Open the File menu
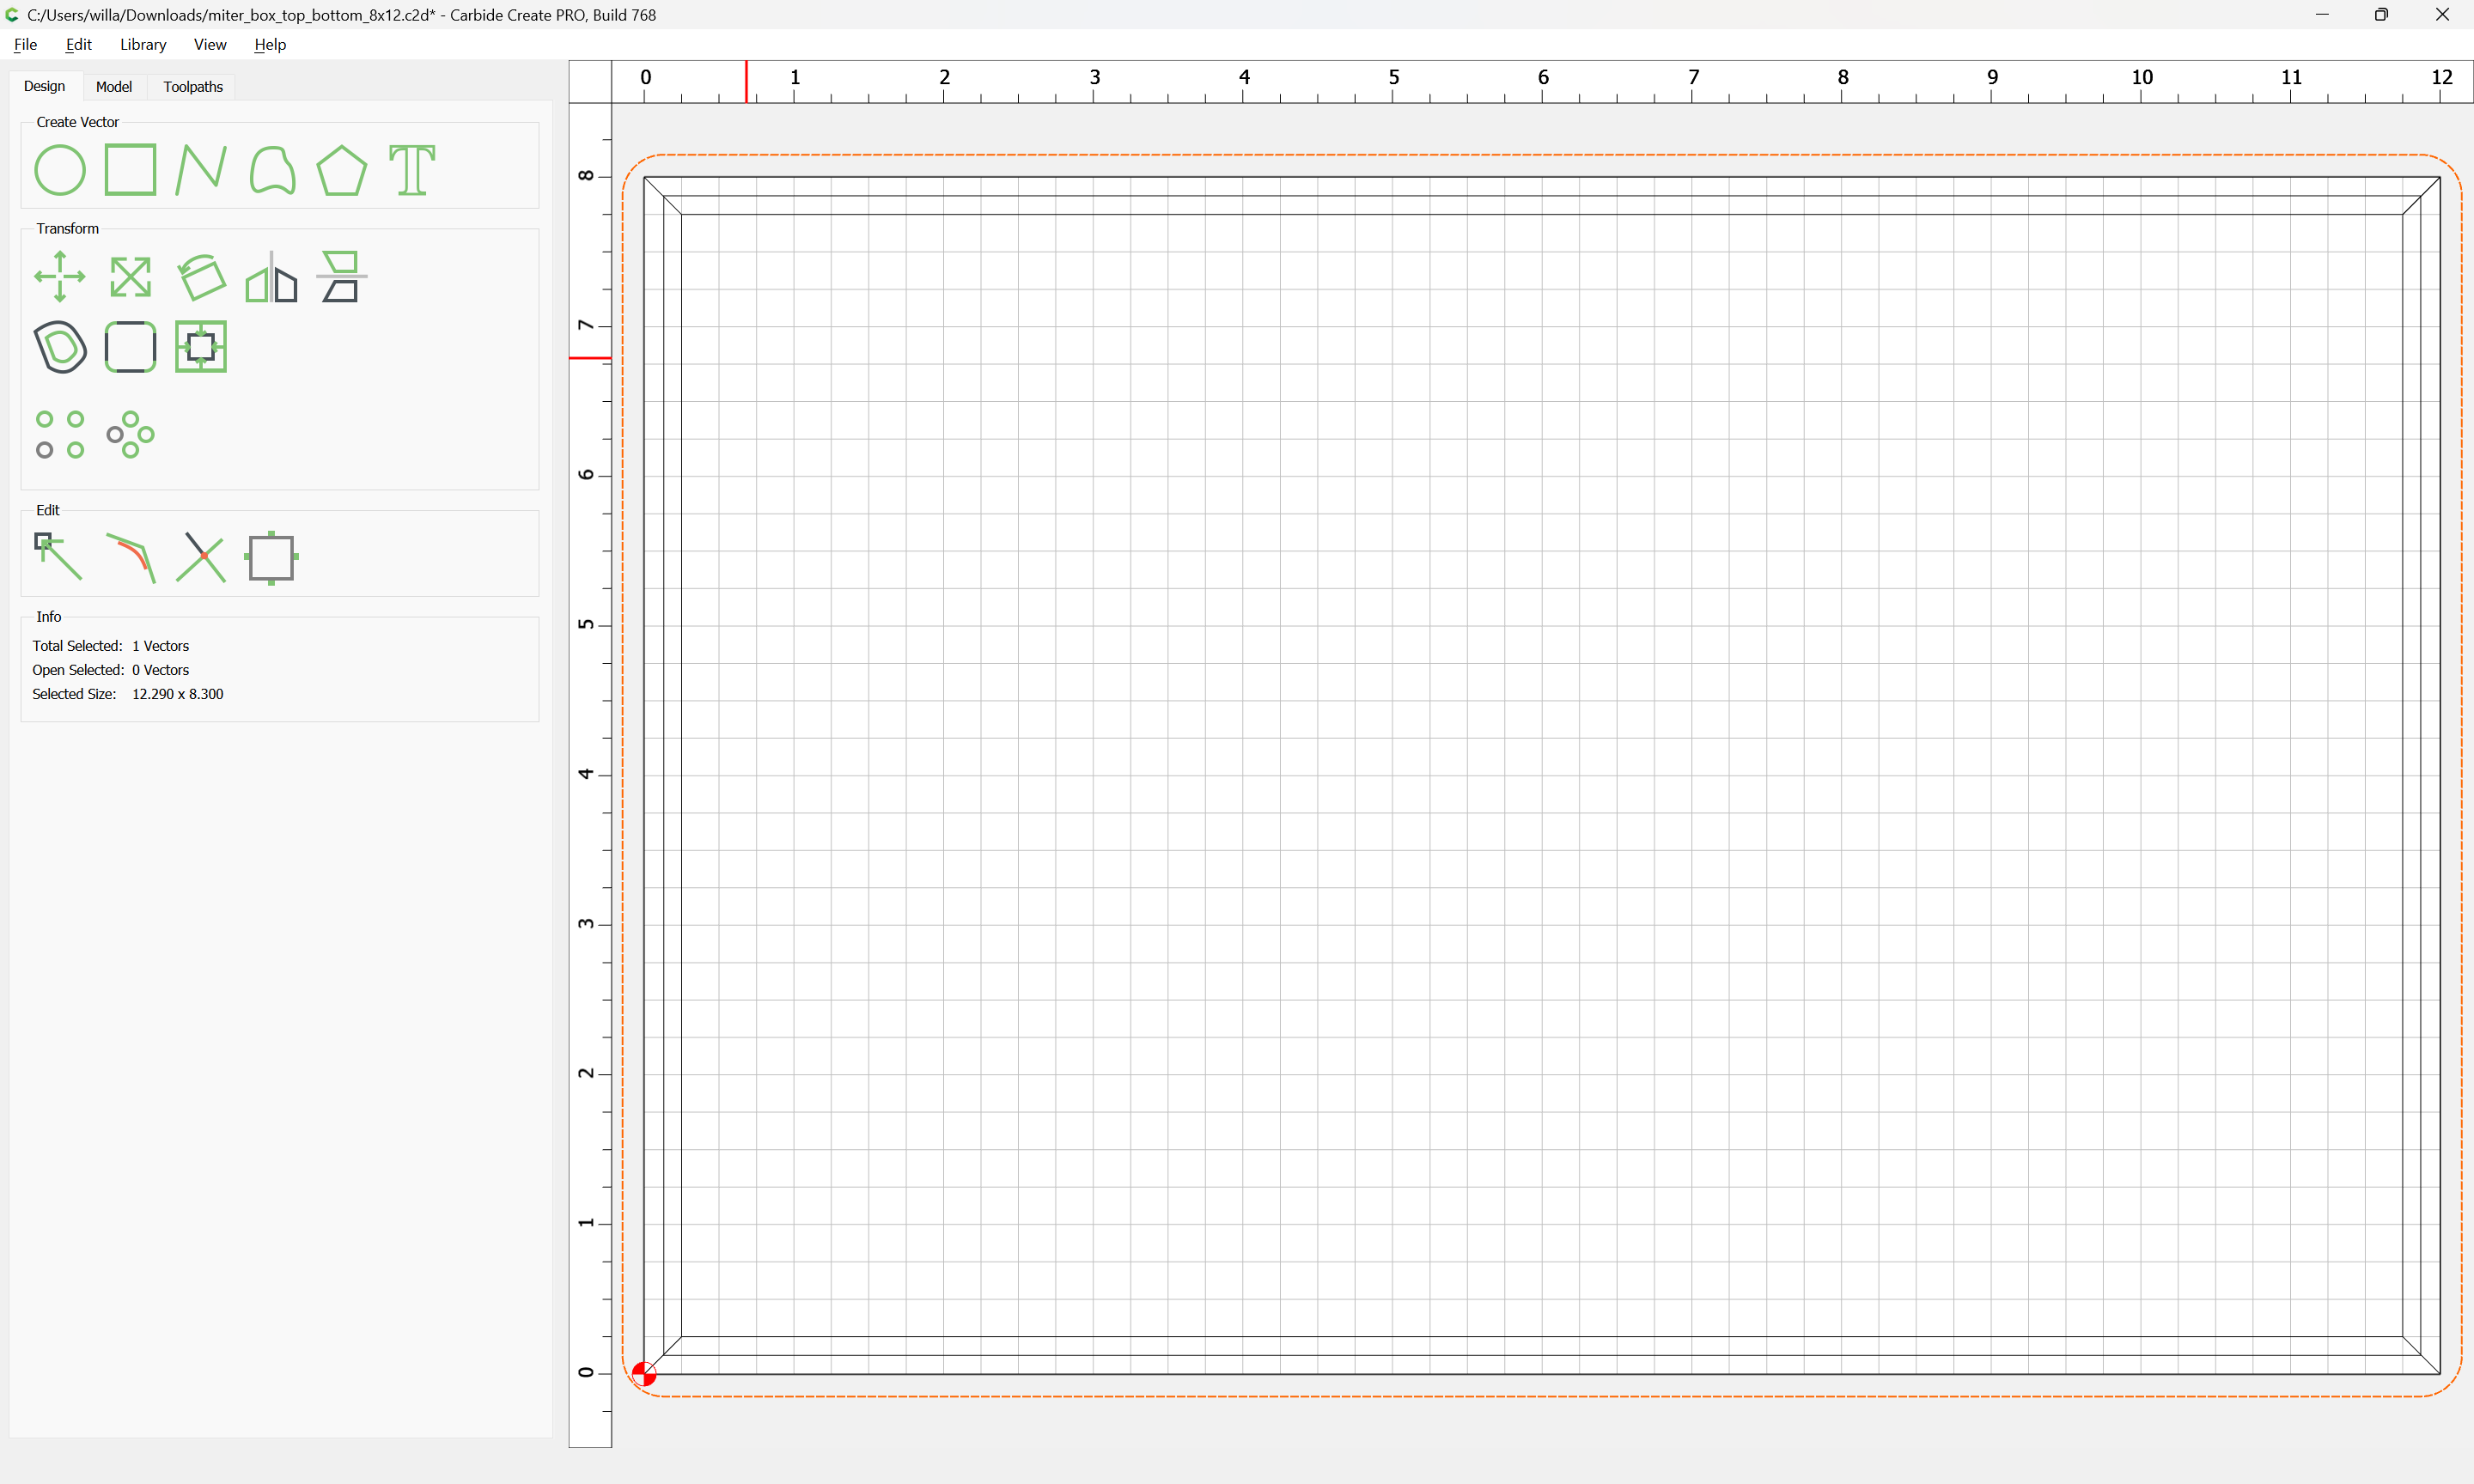Screen dimensions: 2474x1484 point(25,44)
